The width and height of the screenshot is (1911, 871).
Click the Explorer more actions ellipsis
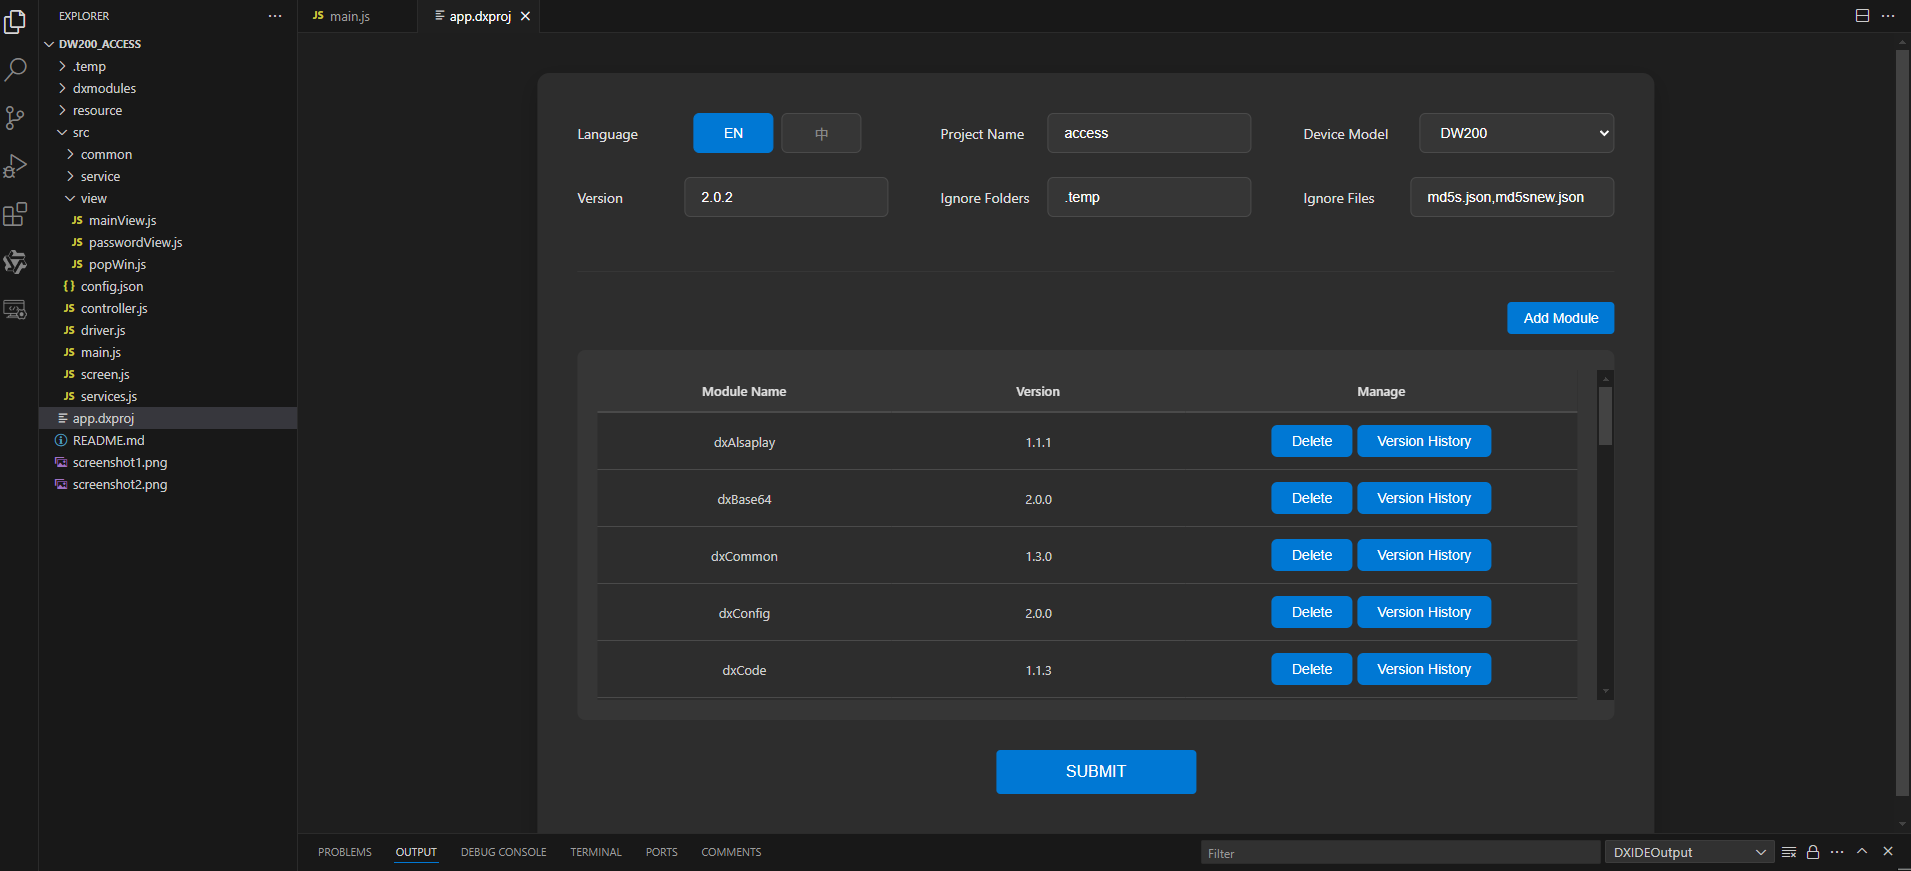click(275, 16)
